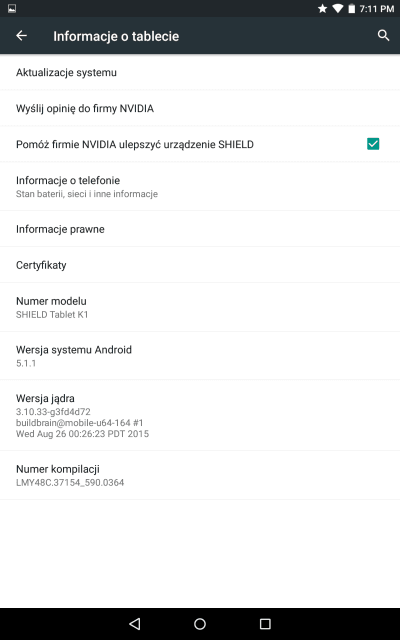Image resolution: width=400 pixels, height=640 pixels.
Task: Tap the battery icon in status bar
Action: (351, 9)
